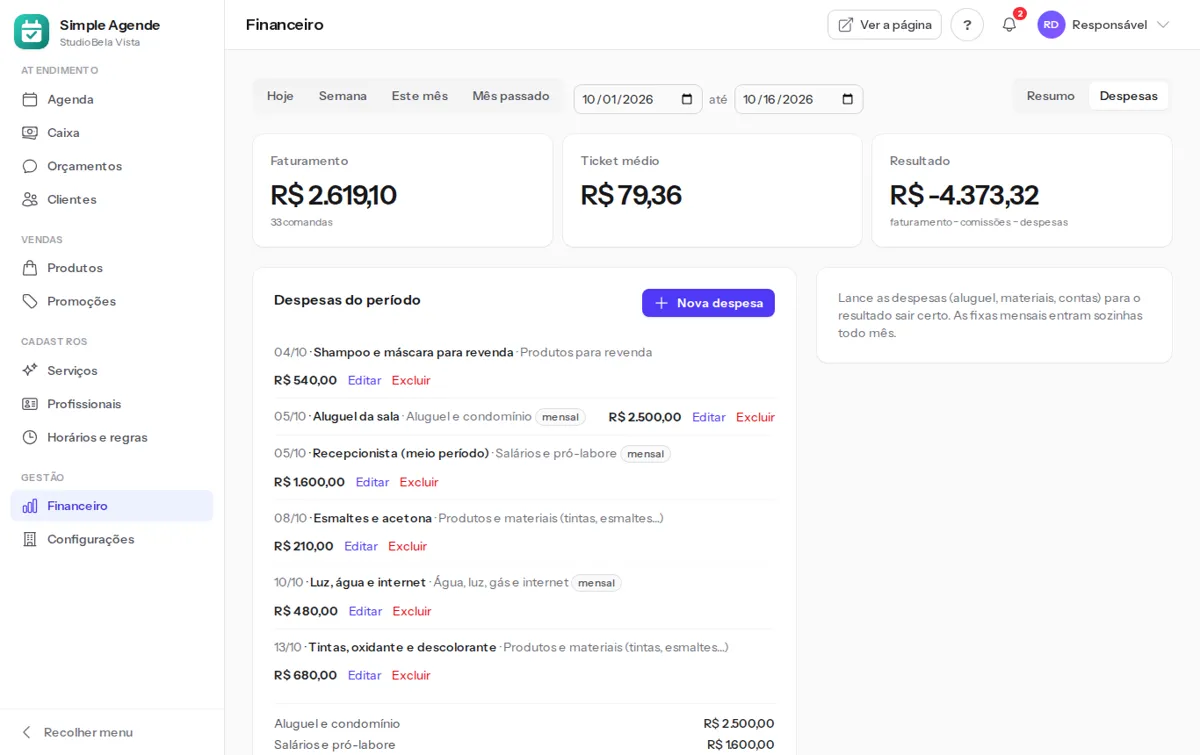The height and width of the screenshot is (755, 1200).
Task: Open notifications bell with 2 badge
Action: [1010, 25]
